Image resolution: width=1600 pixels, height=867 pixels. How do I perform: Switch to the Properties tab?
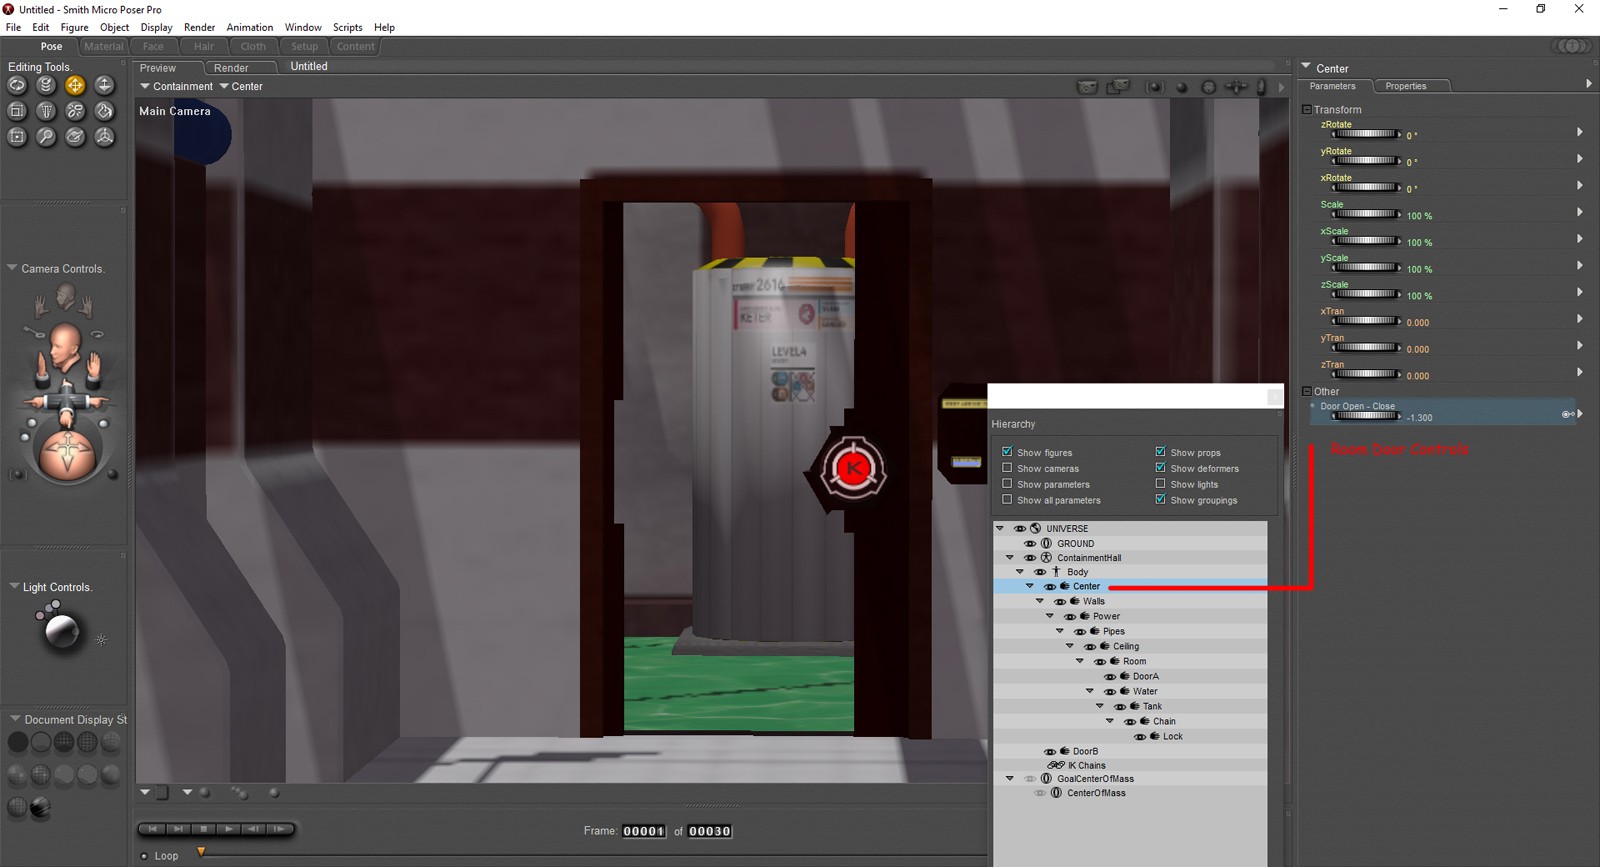point(1405,86)
